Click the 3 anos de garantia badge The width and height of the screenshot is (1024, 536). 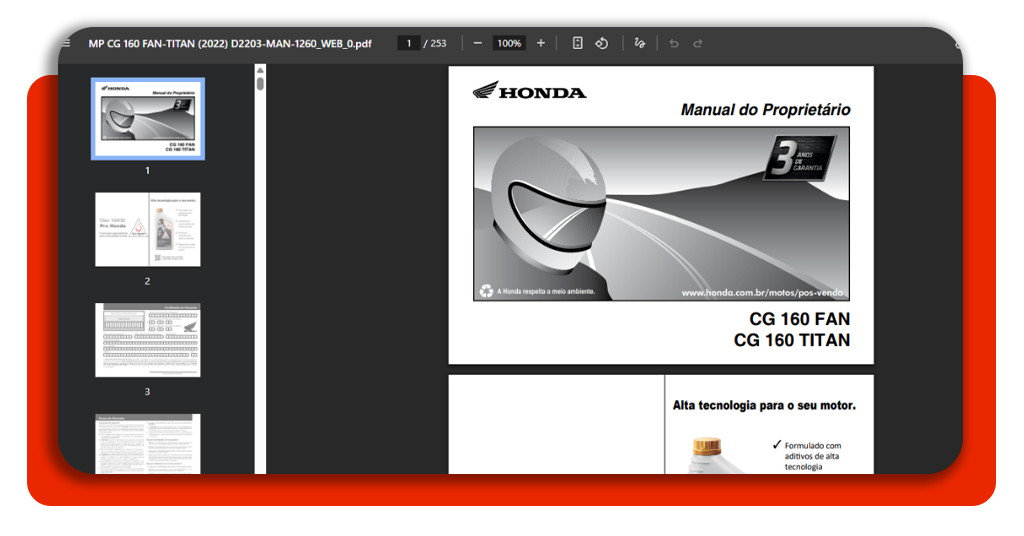(x=801, y=158)
